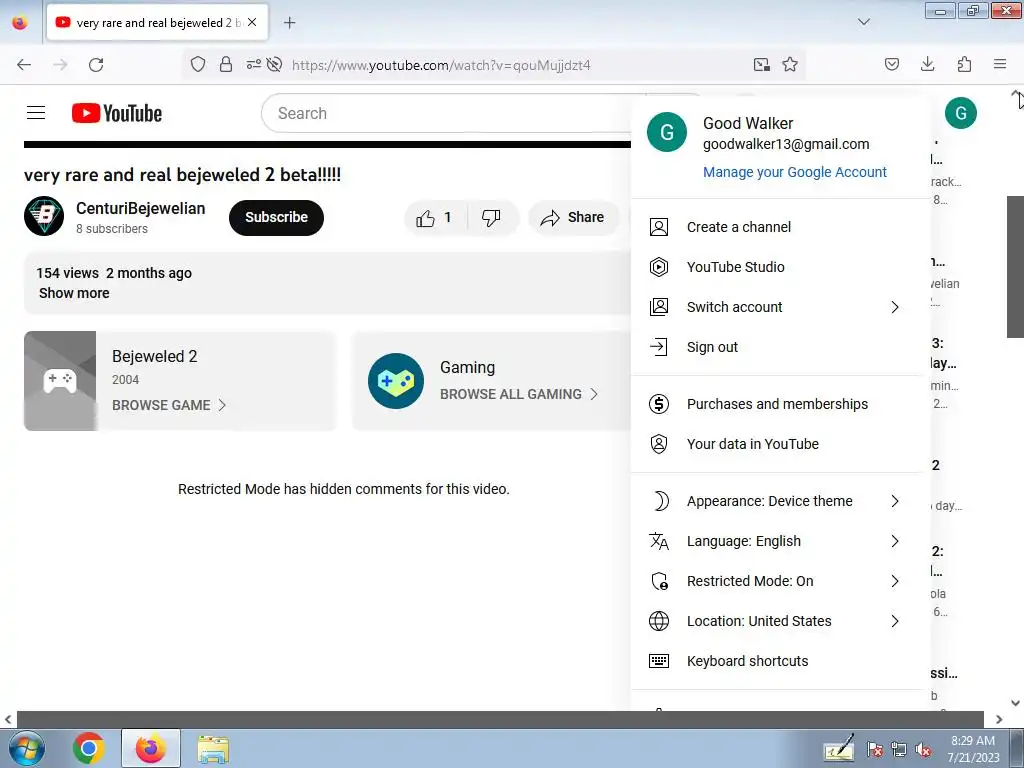
Task: Click the Keyboard shortcuts keyboard icon
Action: [x=659, y=661]
